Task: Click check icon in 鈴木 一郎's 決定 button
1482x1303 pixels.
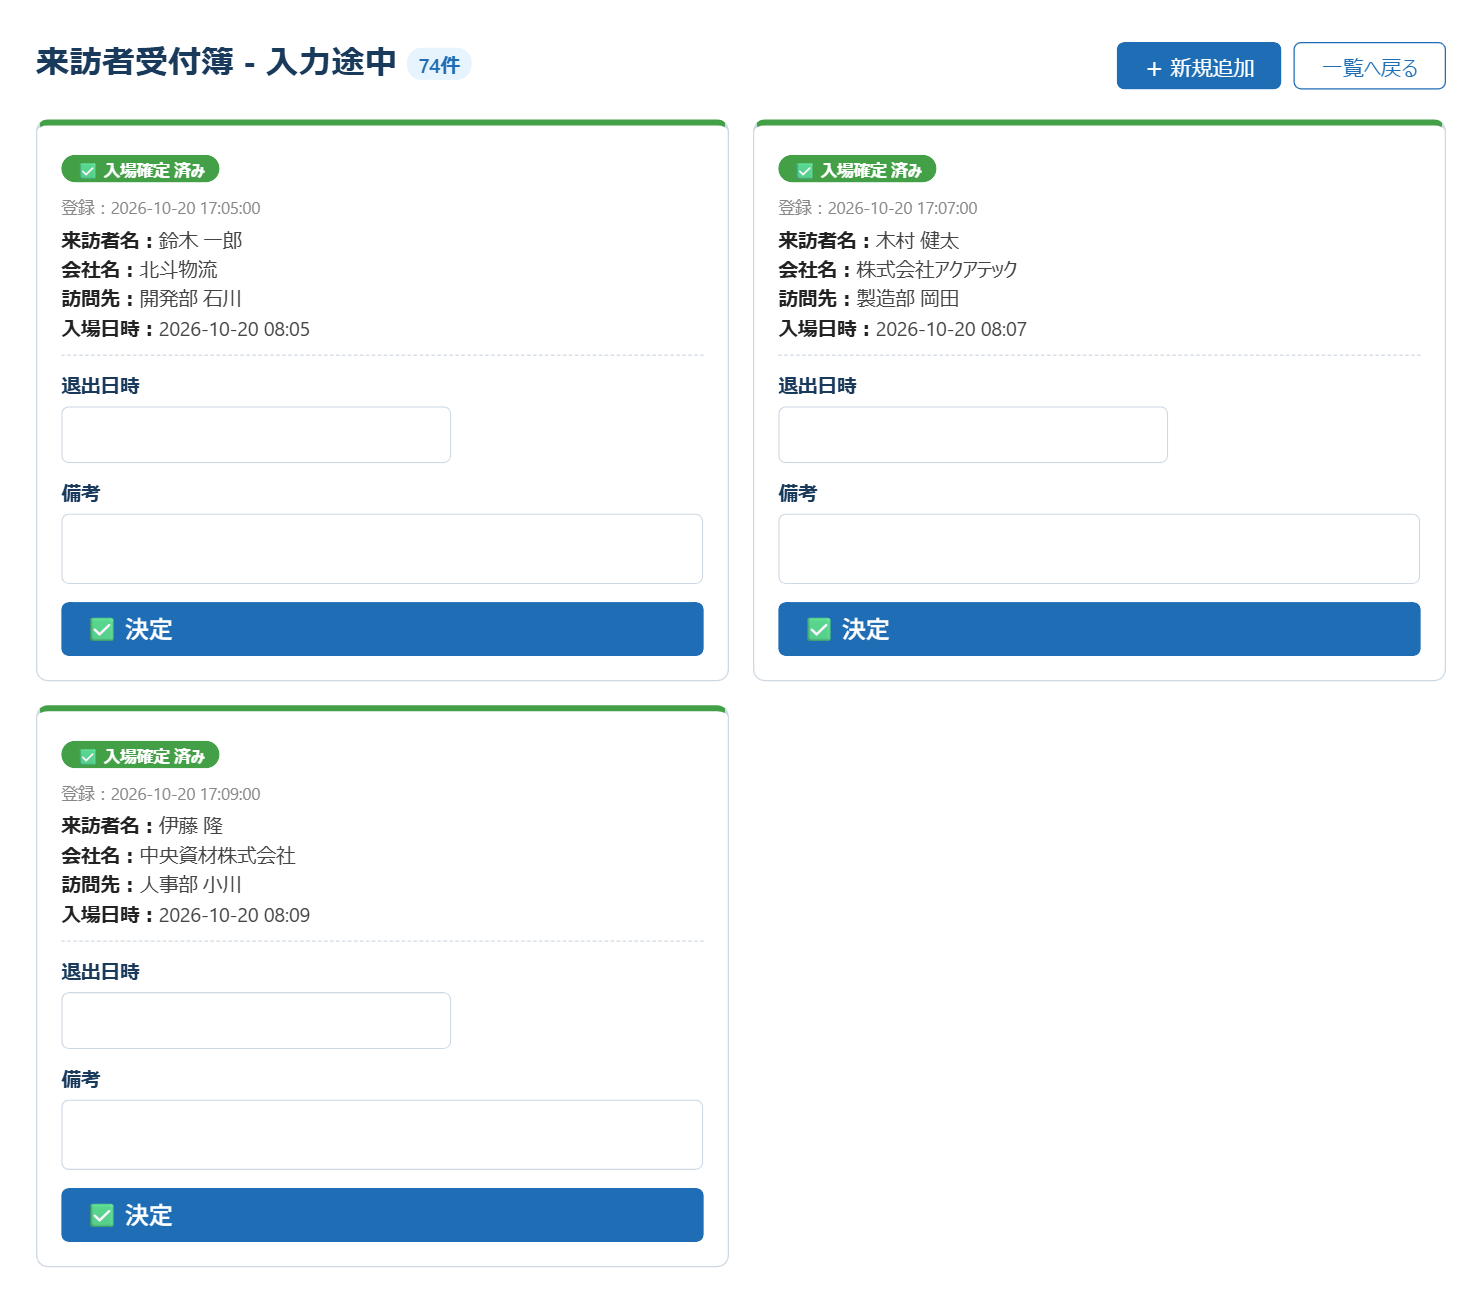Action: click(x=102, y=629)
